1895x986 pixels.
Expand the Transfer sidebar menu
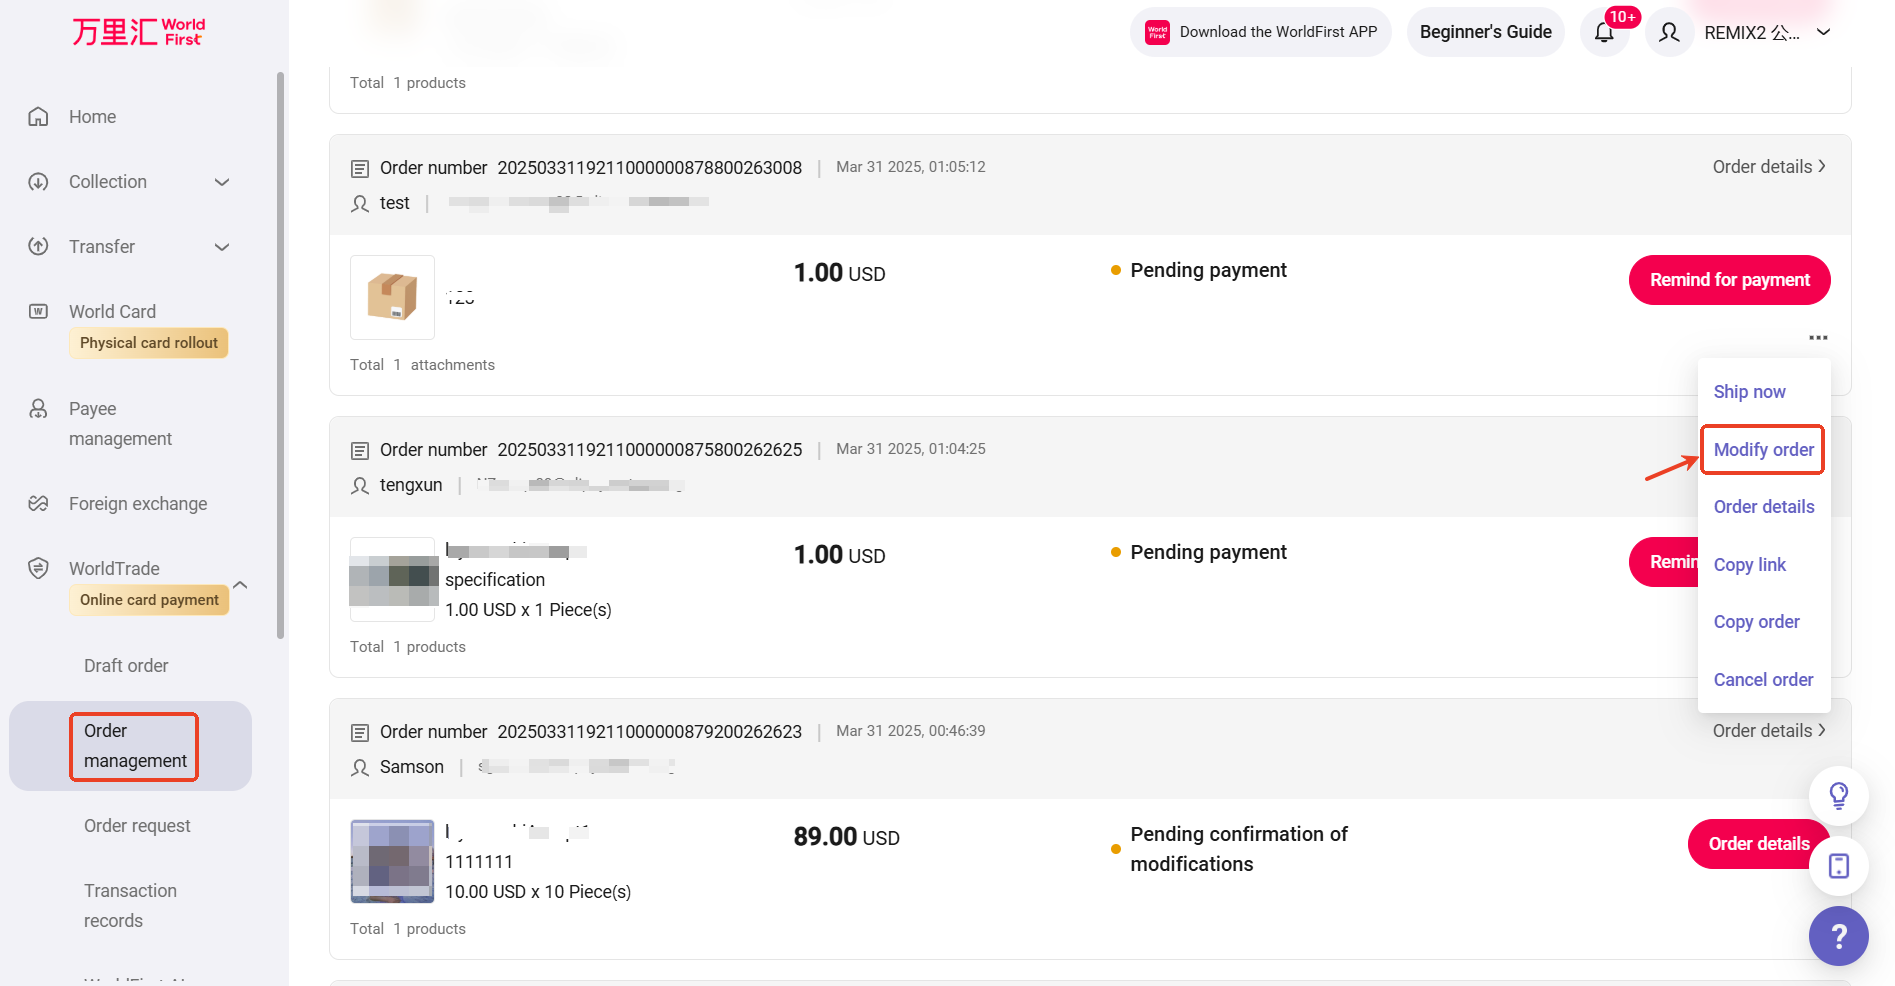(222, 247)
